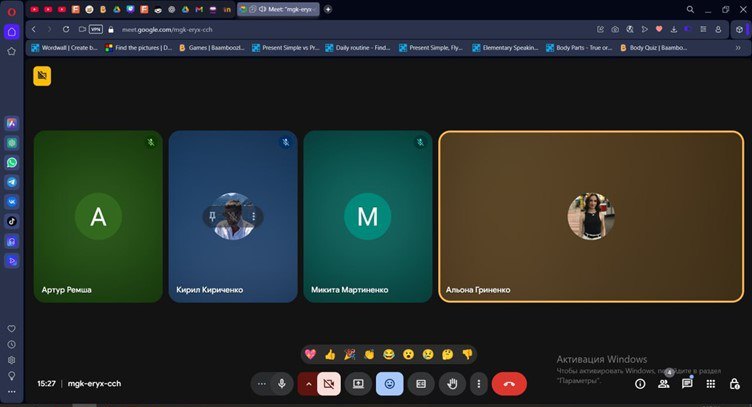Open more options three-dot menu in toolbar

(479, 383)
